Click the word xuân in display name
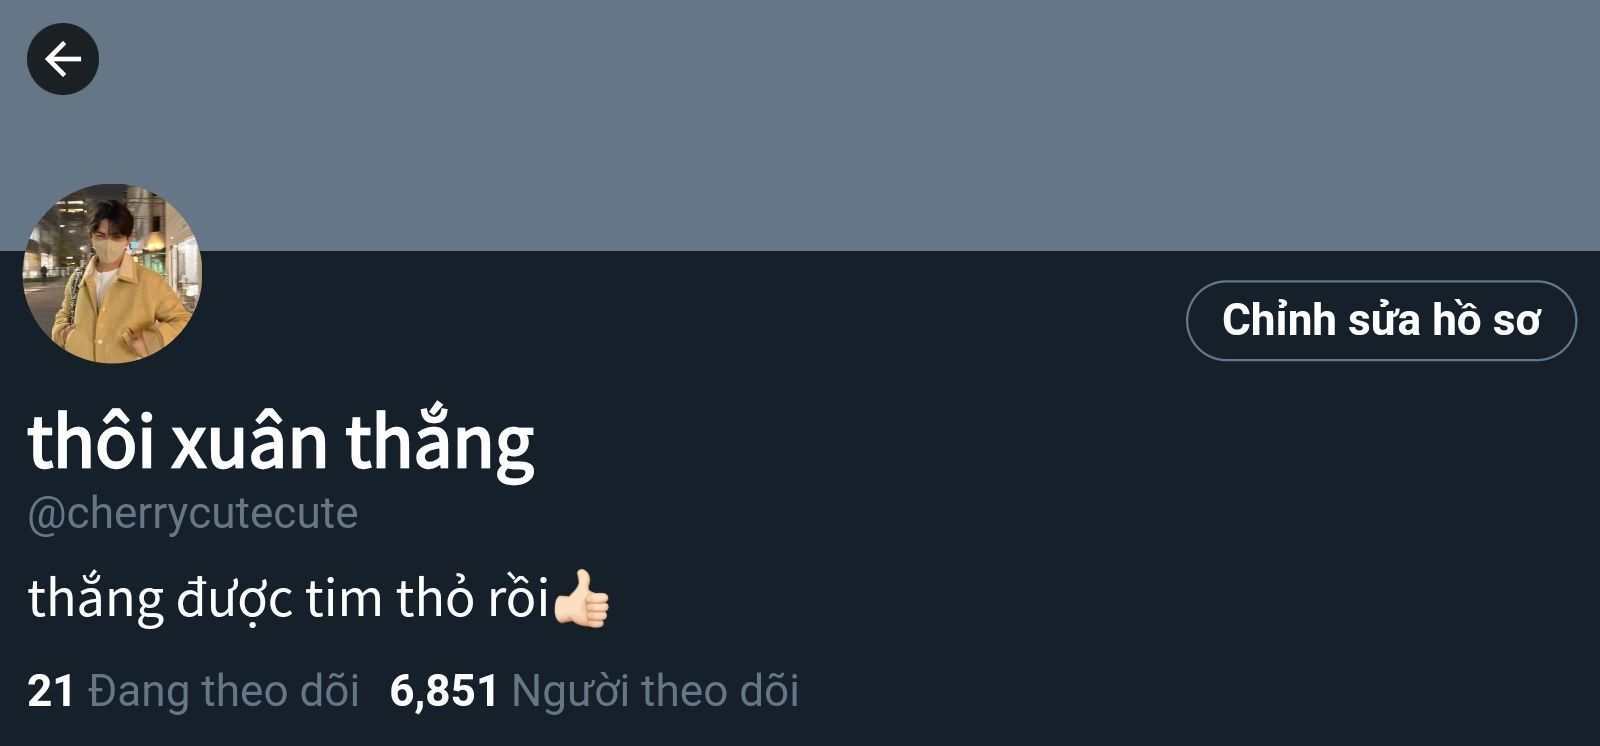1600x746 pixels. (249, 441)
